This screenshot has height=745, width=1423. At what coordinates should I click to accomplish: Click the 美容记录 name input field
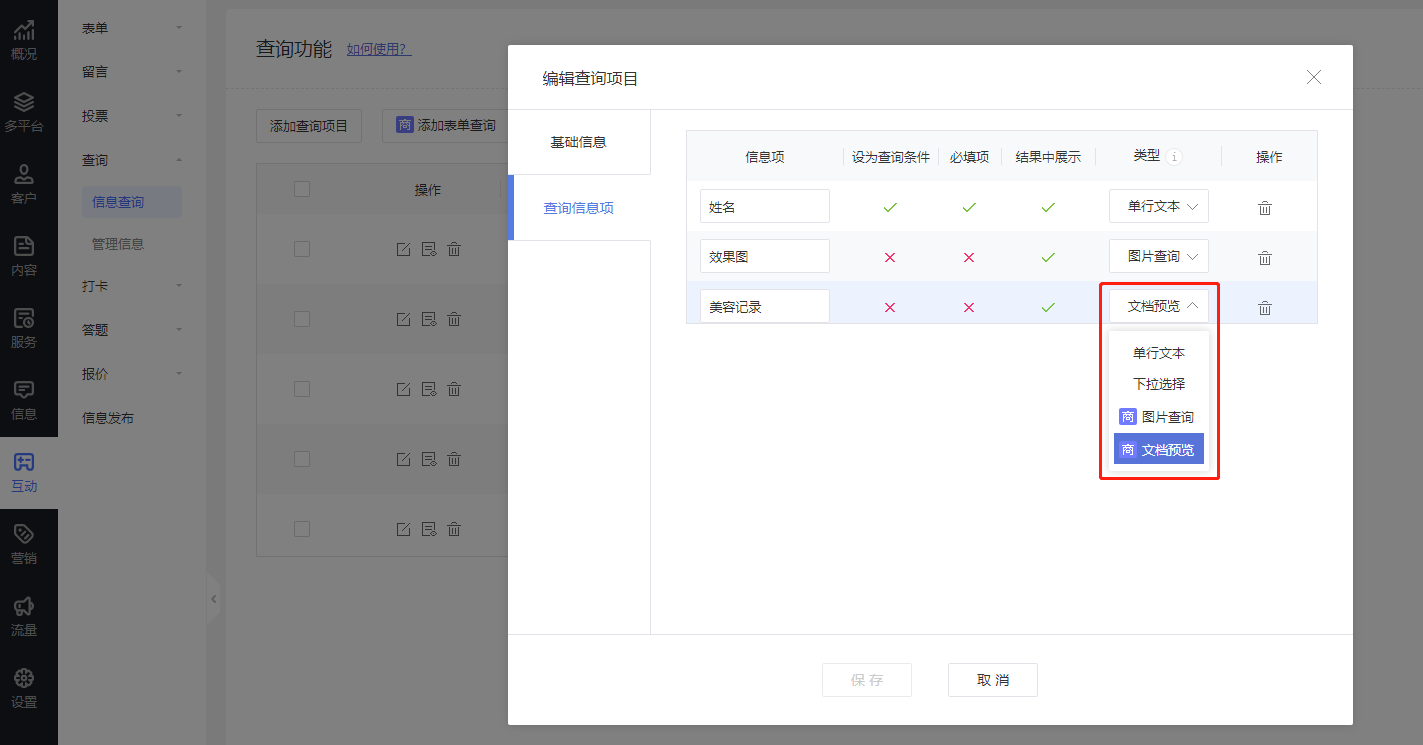[765, 306]
